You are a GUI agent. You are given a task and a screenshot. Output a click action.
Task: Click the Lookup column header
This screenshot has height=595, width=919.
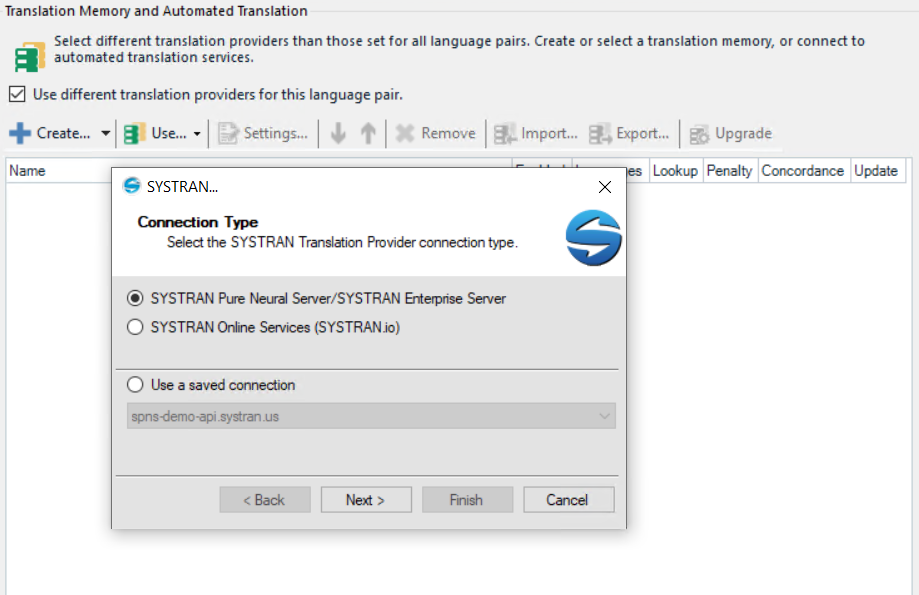675,171
